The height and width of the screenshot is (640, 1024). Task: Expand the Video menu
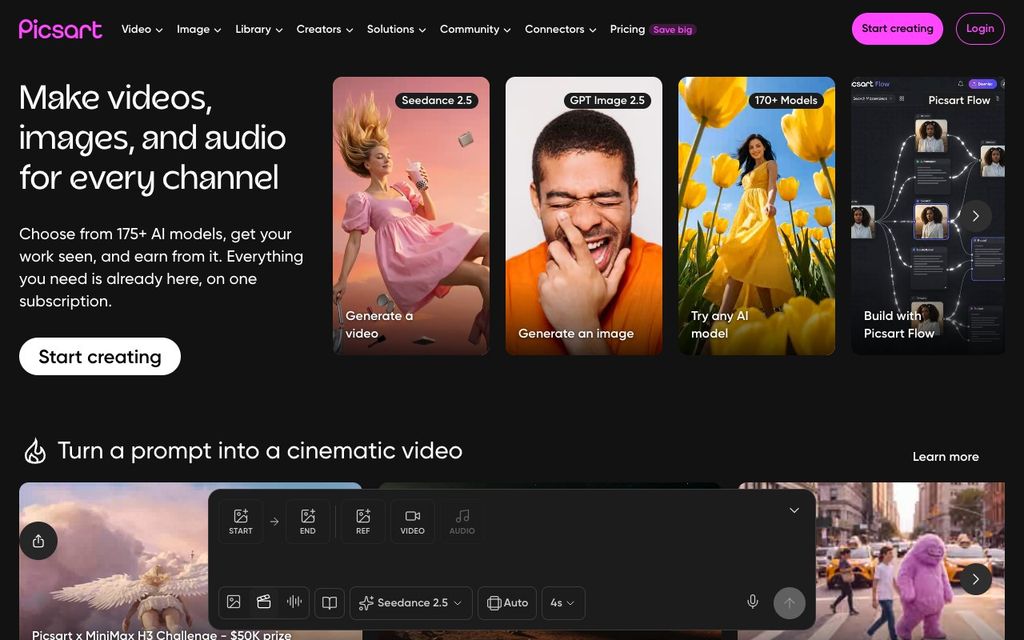pyautogui.click(x=142, y=29)
